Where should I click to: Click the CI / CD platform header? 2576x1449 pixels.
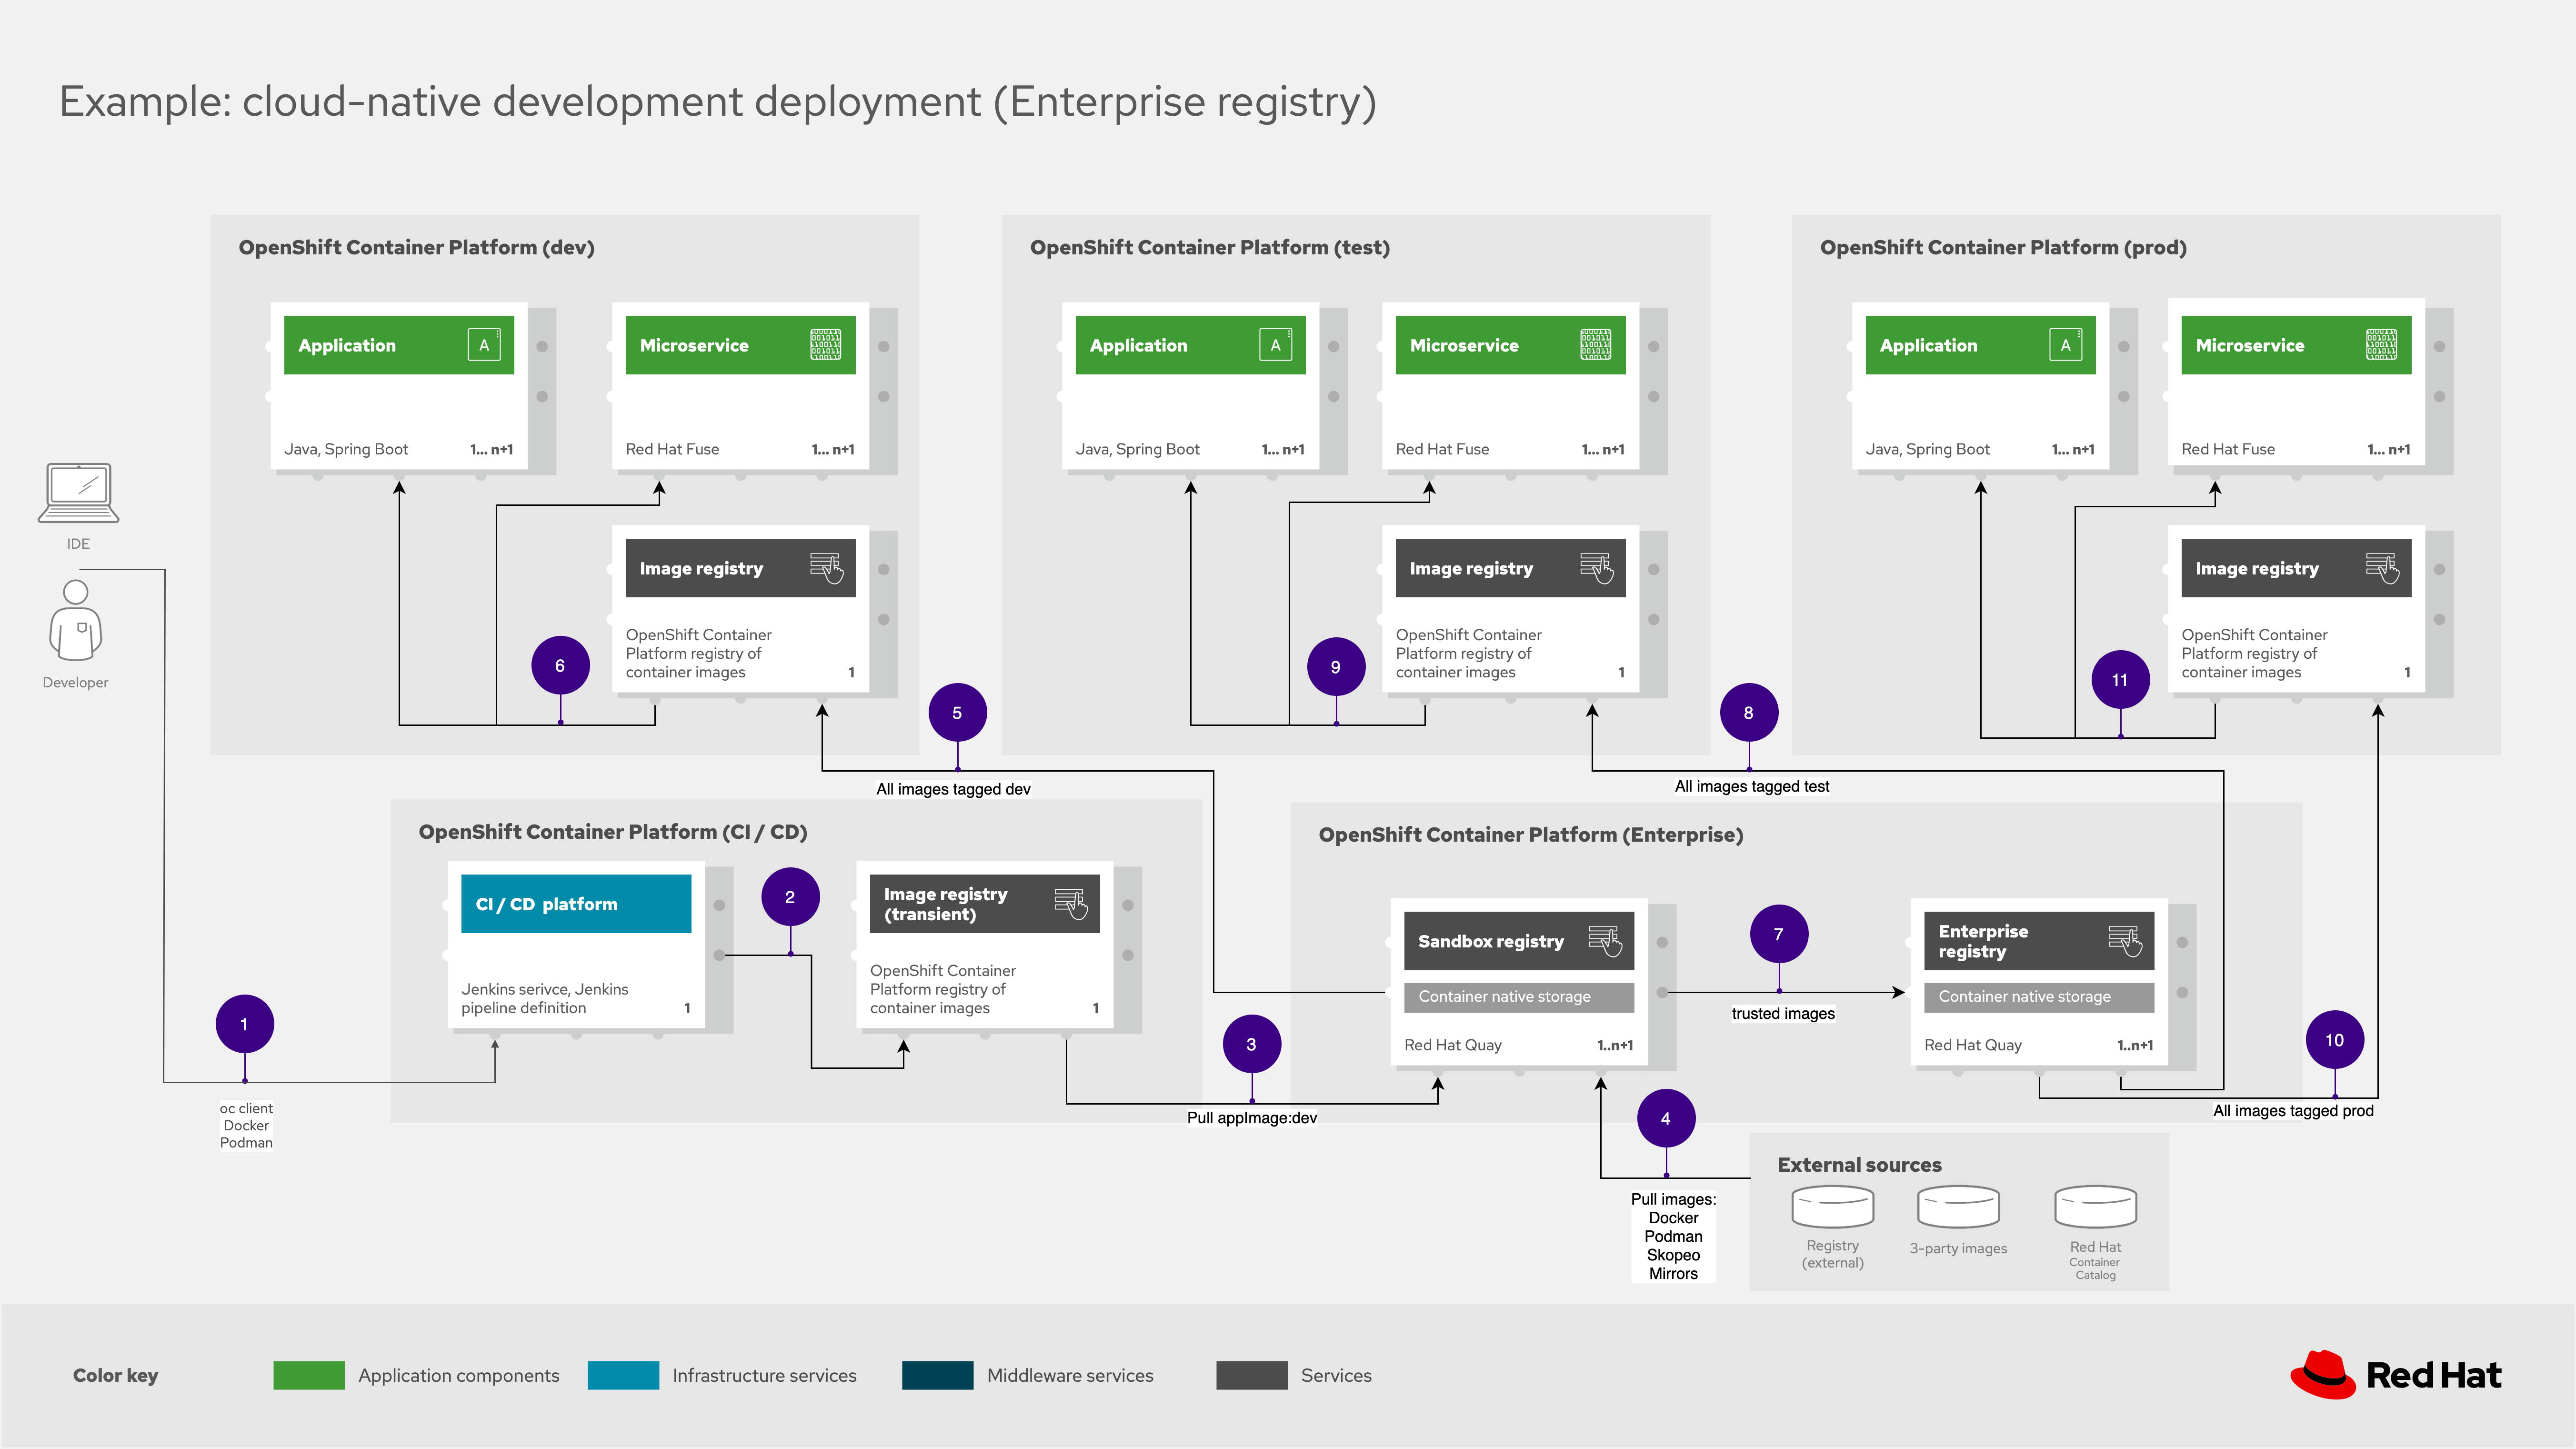[x=576, y=904]
